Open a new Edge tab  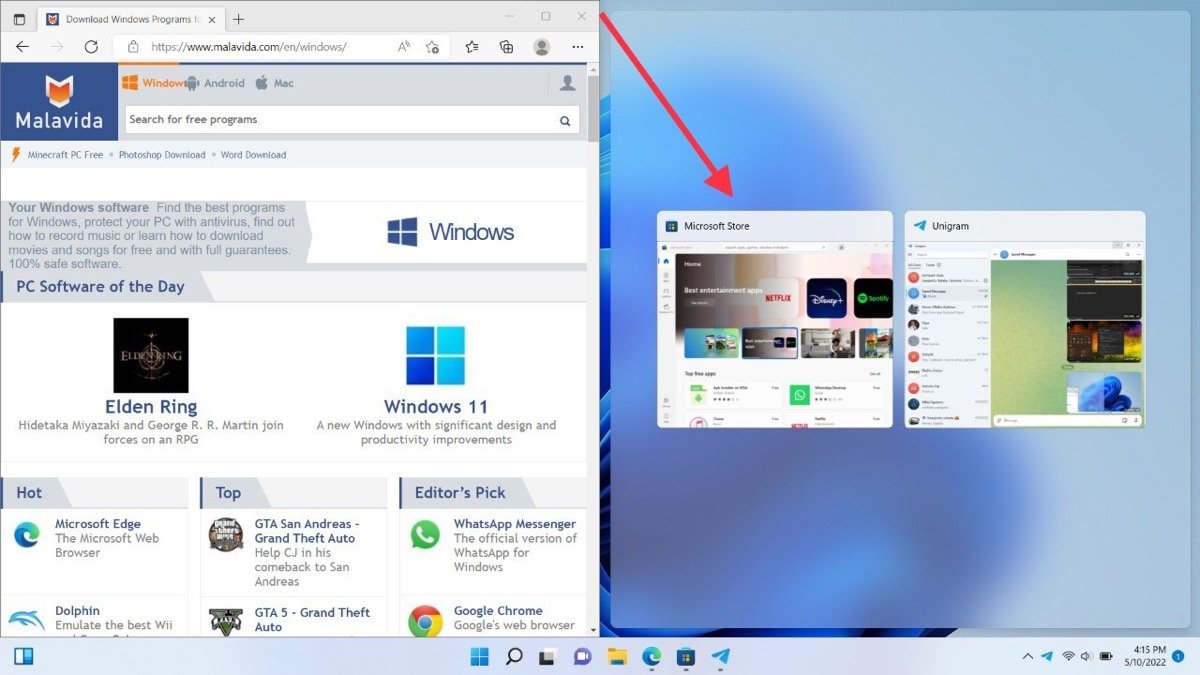238,19
